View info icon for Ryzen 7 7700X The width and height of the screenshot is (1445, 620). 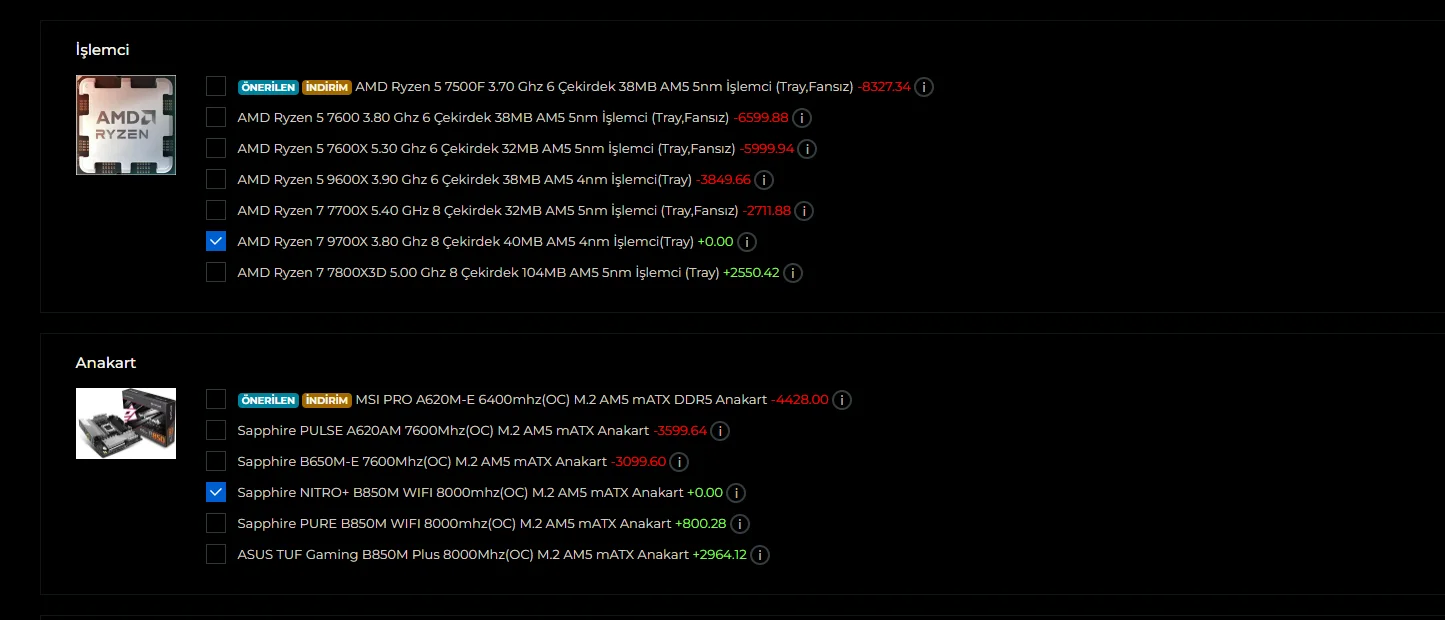804,211
